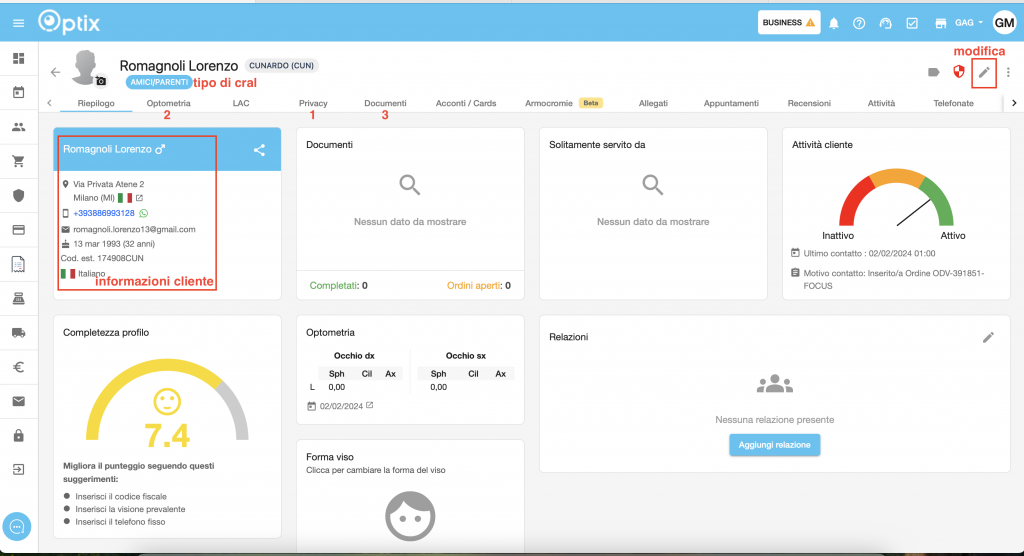This screenshot has height=556, width=1024.
Task: Click the camera icon on profile avatar
Action: 100,81
